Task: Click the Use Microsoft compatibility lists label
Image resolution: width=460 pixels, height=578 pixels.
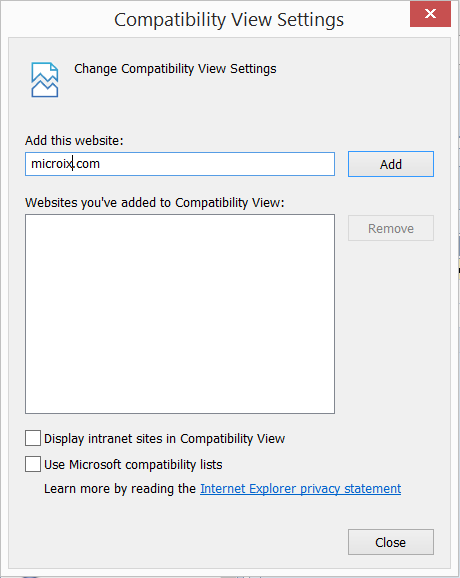Action: [x=133, y=464]
